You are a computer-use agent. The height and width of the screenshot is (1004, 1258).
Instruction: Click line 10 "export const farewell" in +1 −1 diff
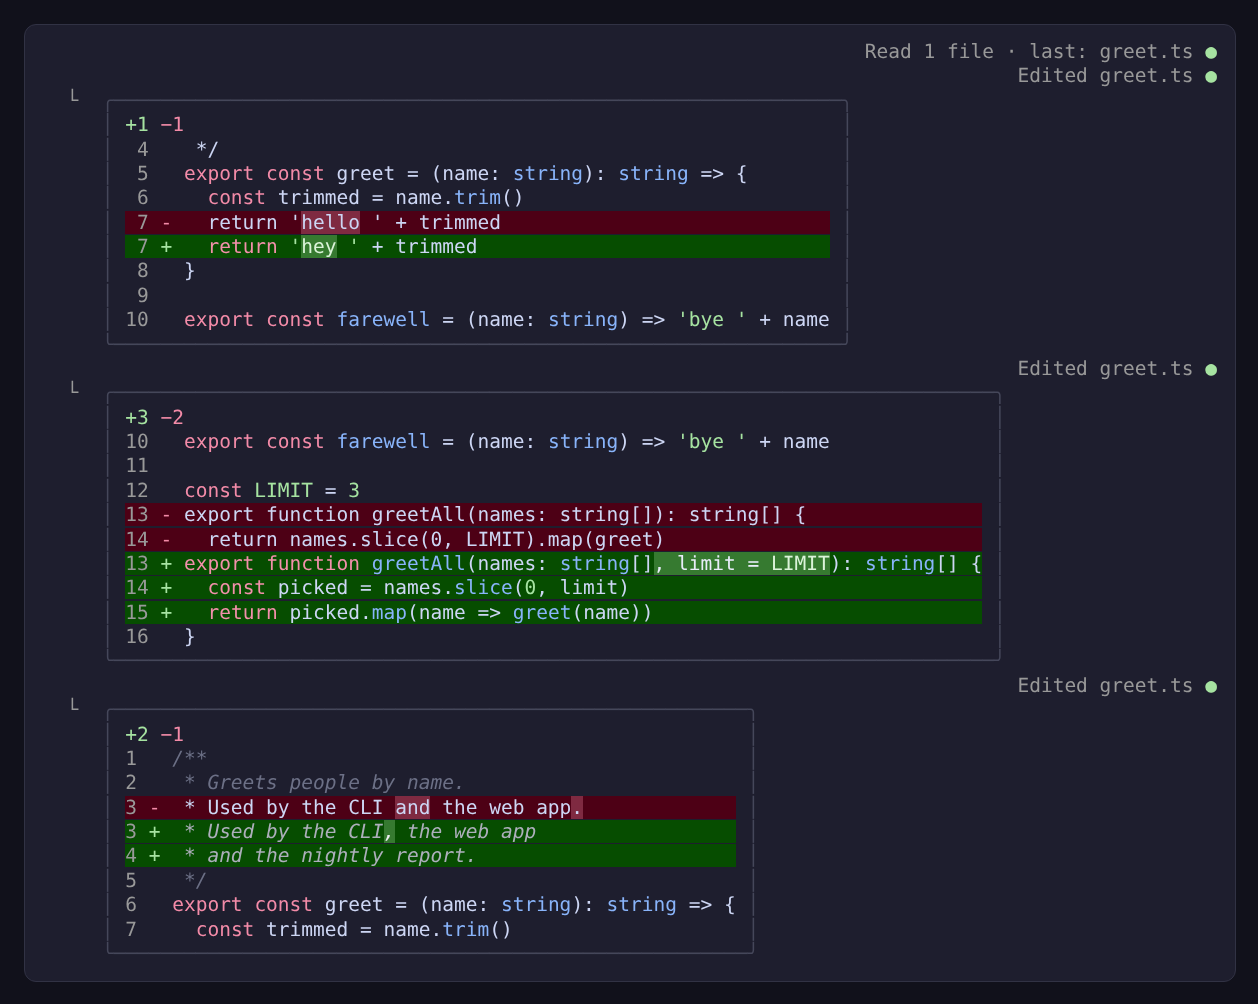(x=506, y=319)
